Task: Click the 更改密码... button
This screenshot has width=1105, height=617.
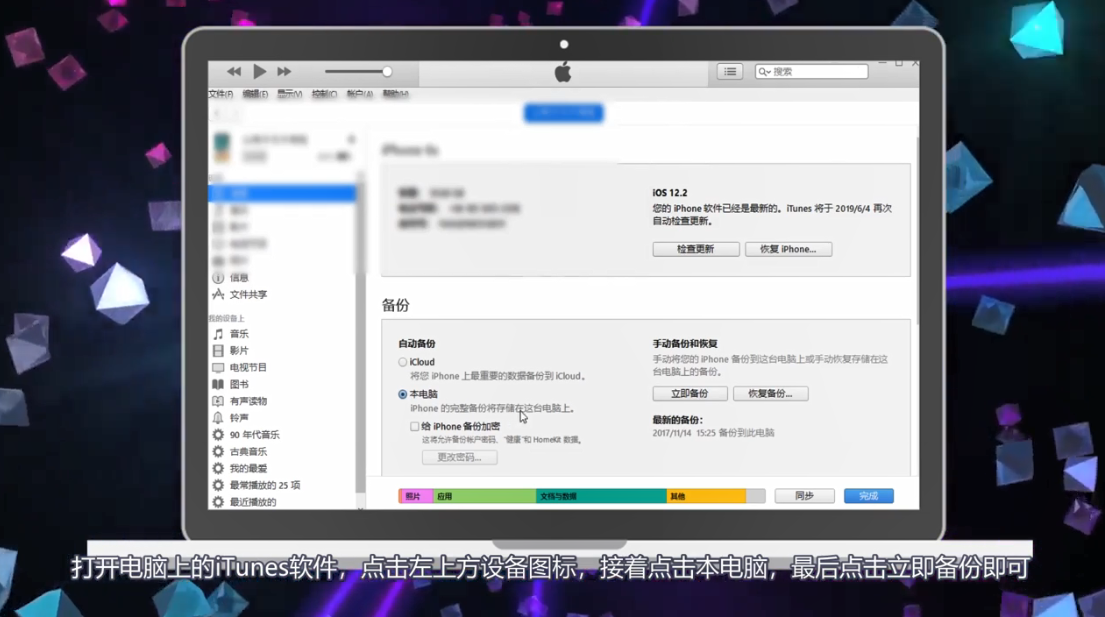Action: click(x=459, y=457)
